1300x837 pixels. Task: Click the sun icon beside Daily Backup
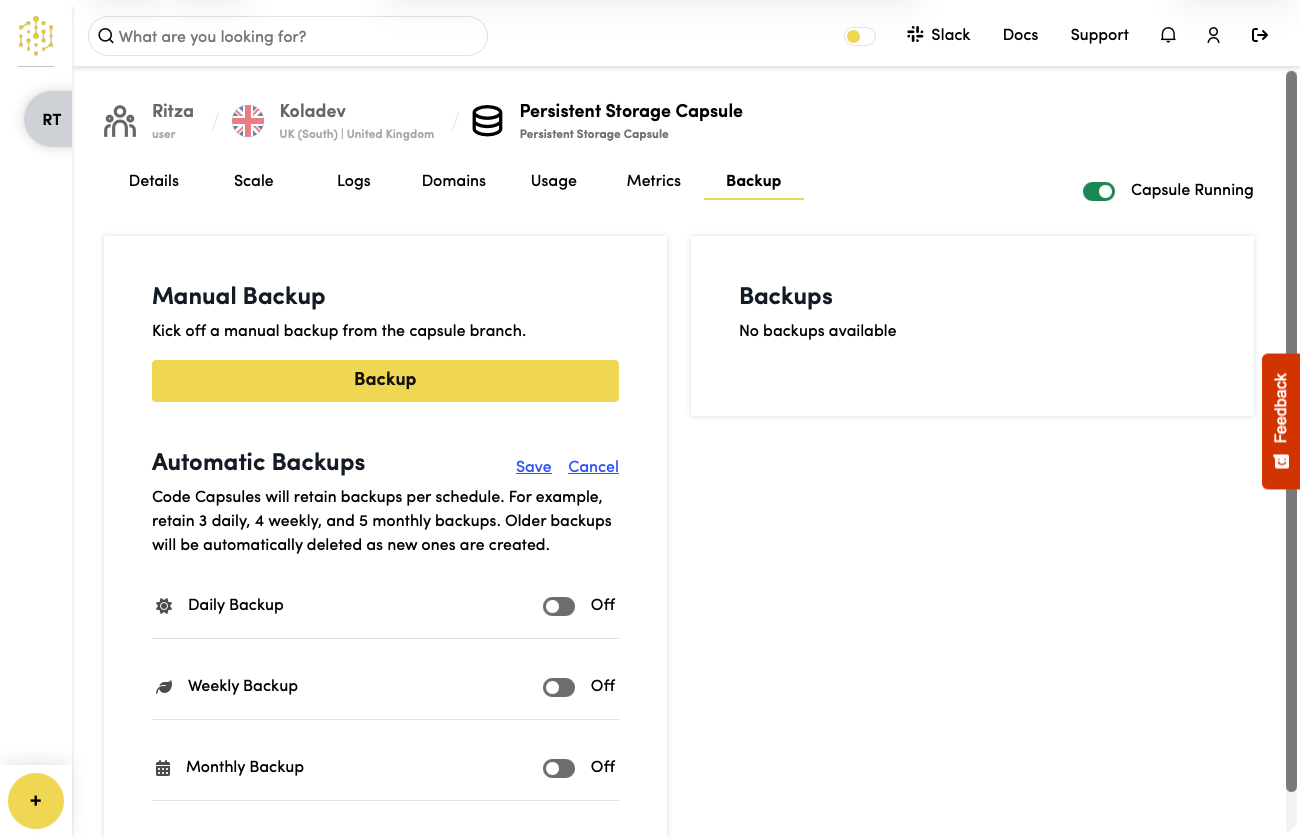click(163, 605)
